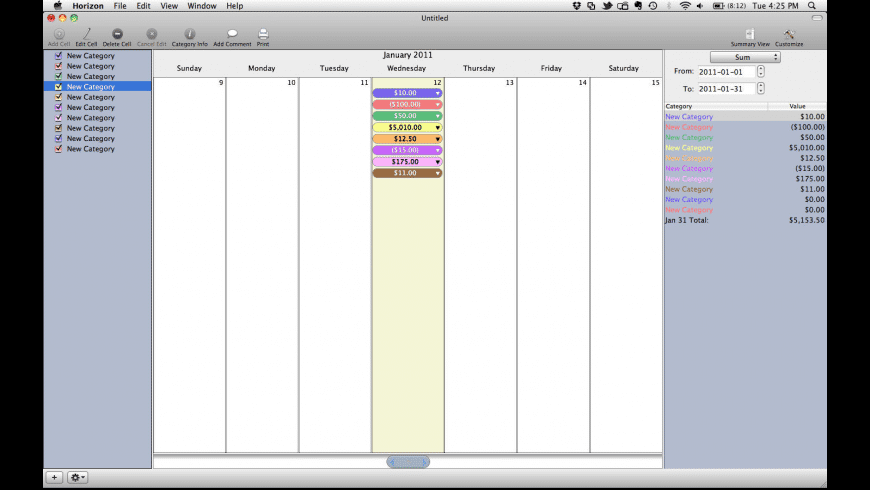
Task: Click the Print icon
Action: (x=263, y=34)
